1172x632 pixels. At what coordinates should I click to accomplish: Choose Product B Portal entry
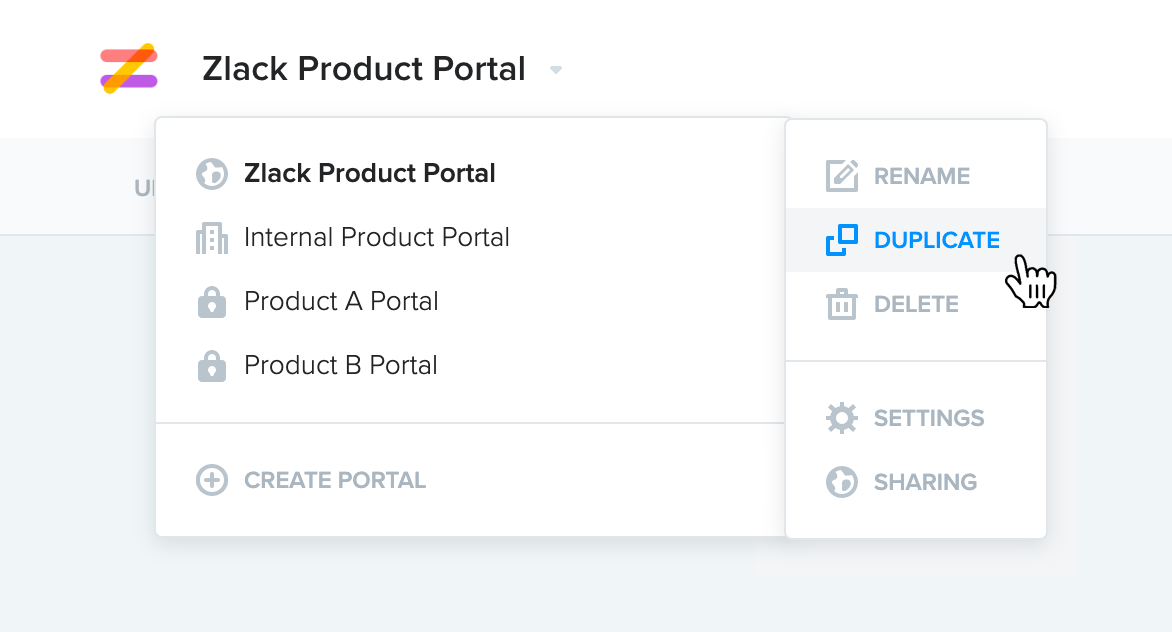tap(341, 365)
